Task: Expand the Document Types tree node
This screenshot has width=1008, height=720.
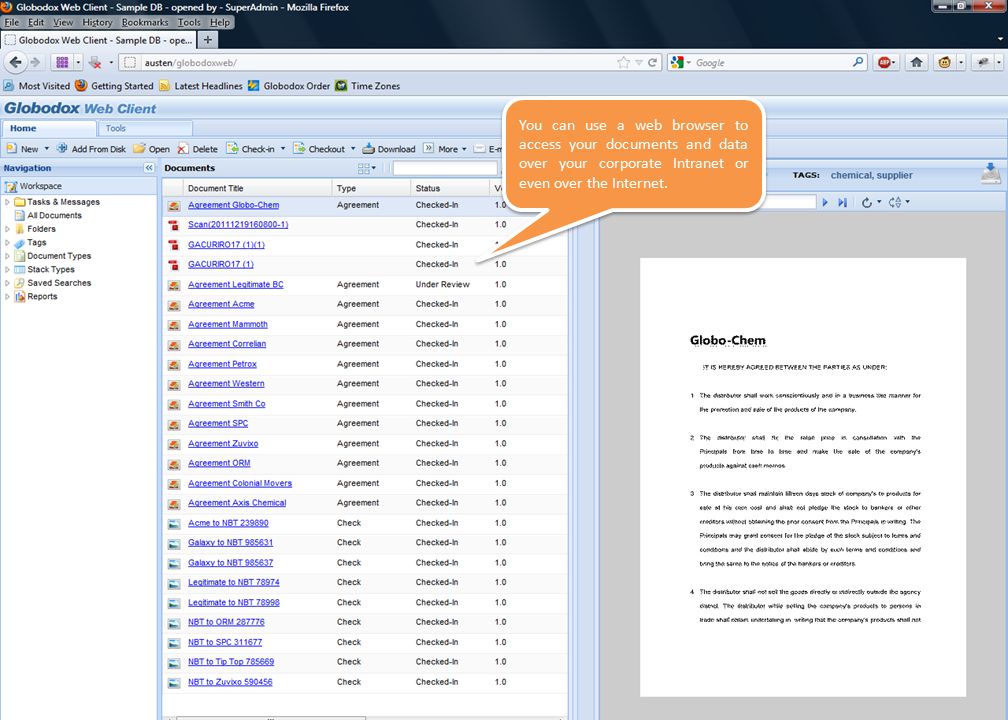Action: pos(8,256)
